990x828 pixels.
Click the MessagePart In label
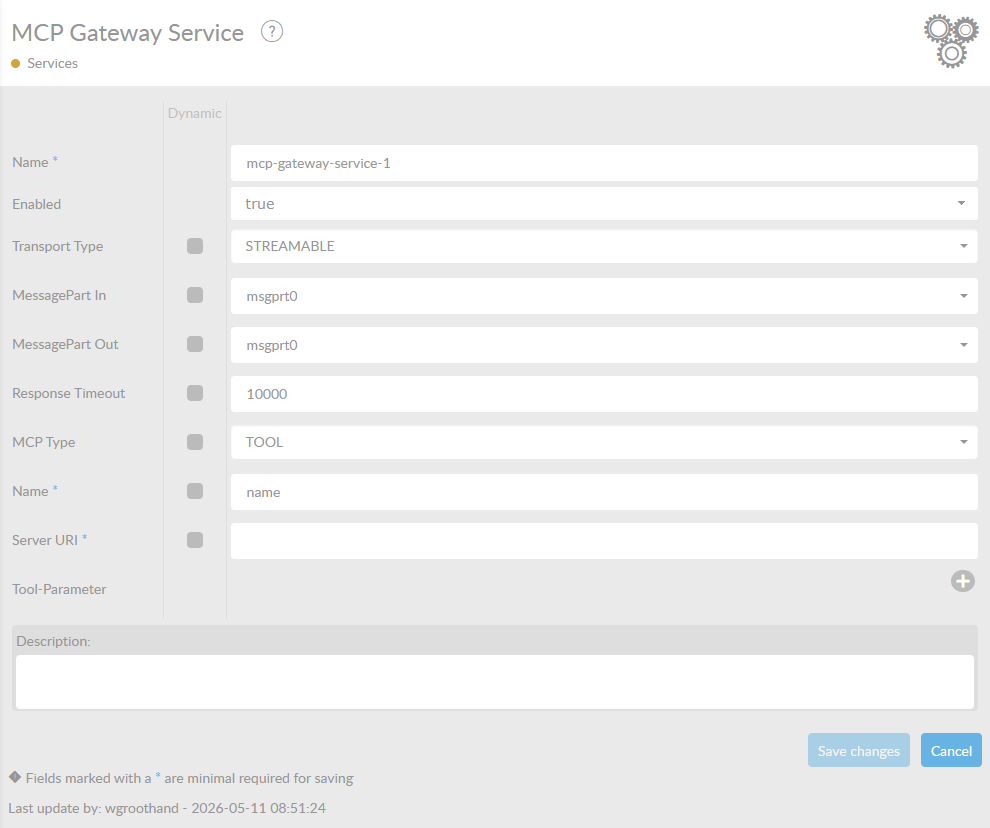[59, 295]
